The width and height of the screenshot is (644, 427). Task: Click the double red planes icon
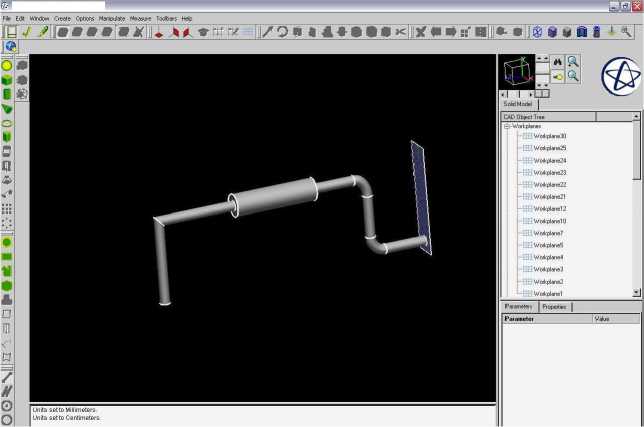coord(181,32)
